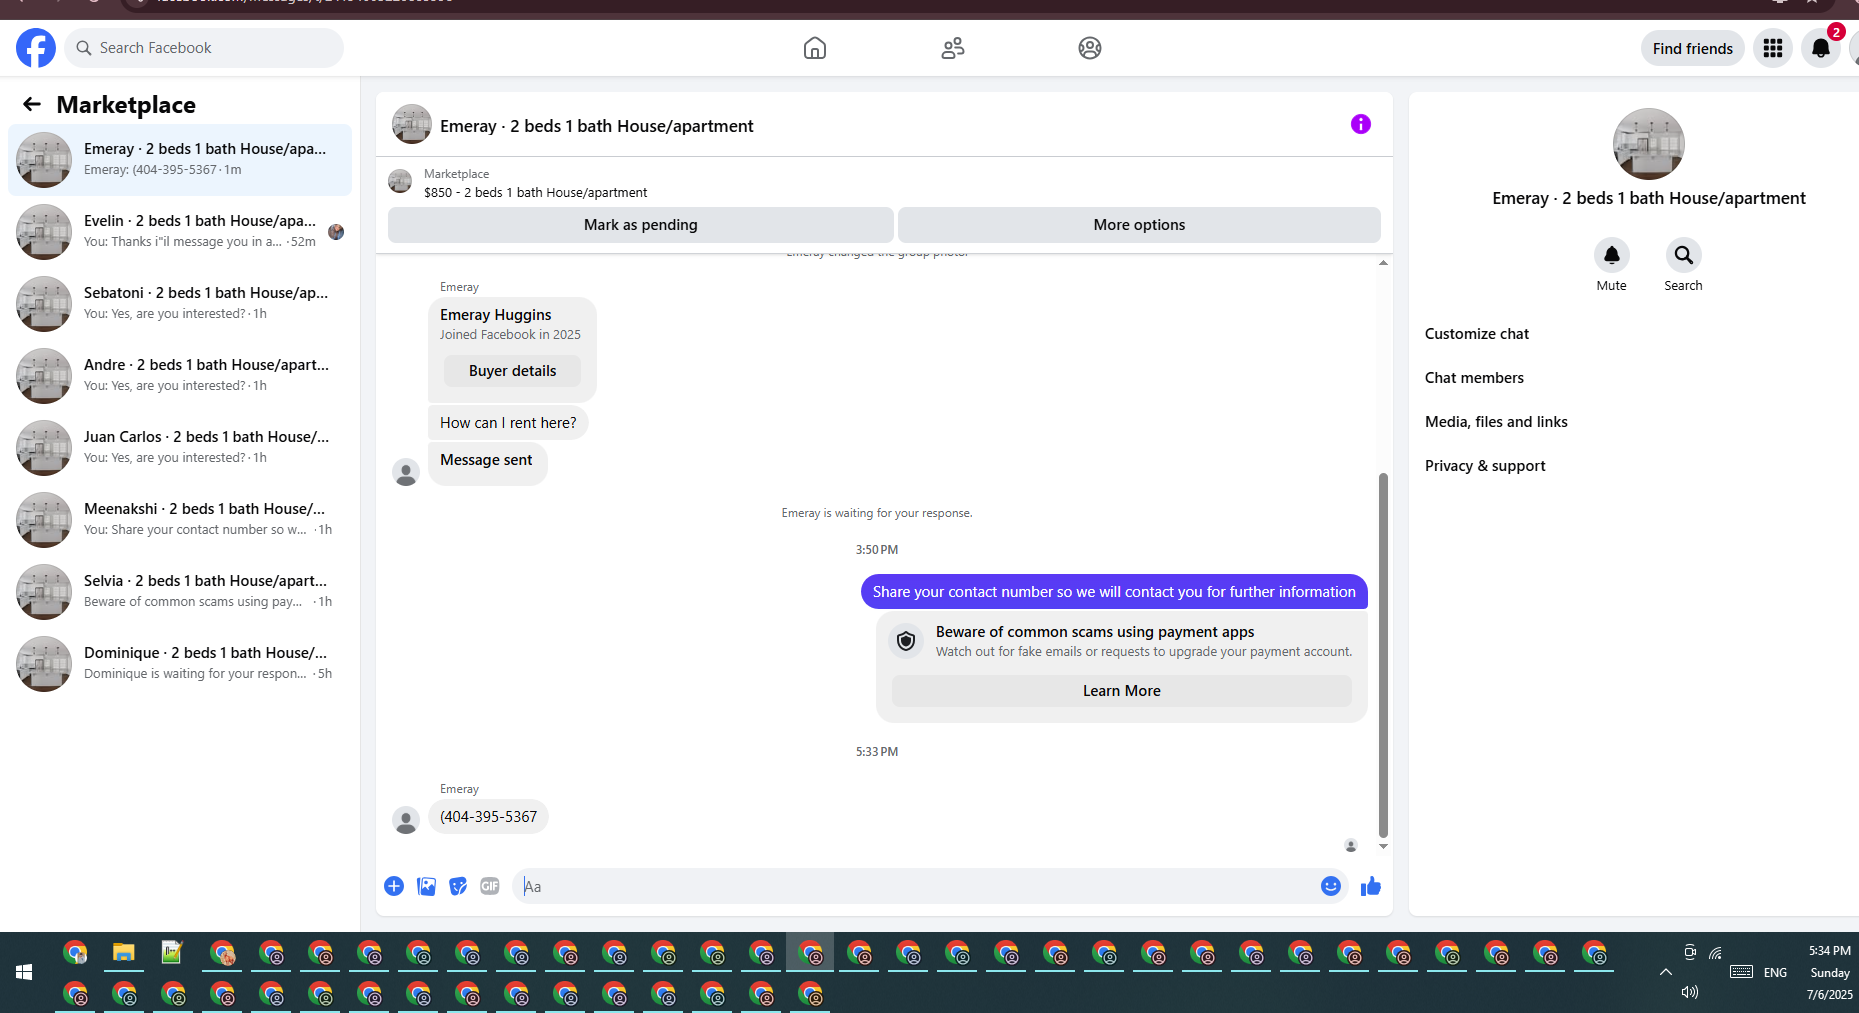The width and height of the screenshot is (1859, 1013).
Task: Click the chat header group photo
Action: point(412,125)
